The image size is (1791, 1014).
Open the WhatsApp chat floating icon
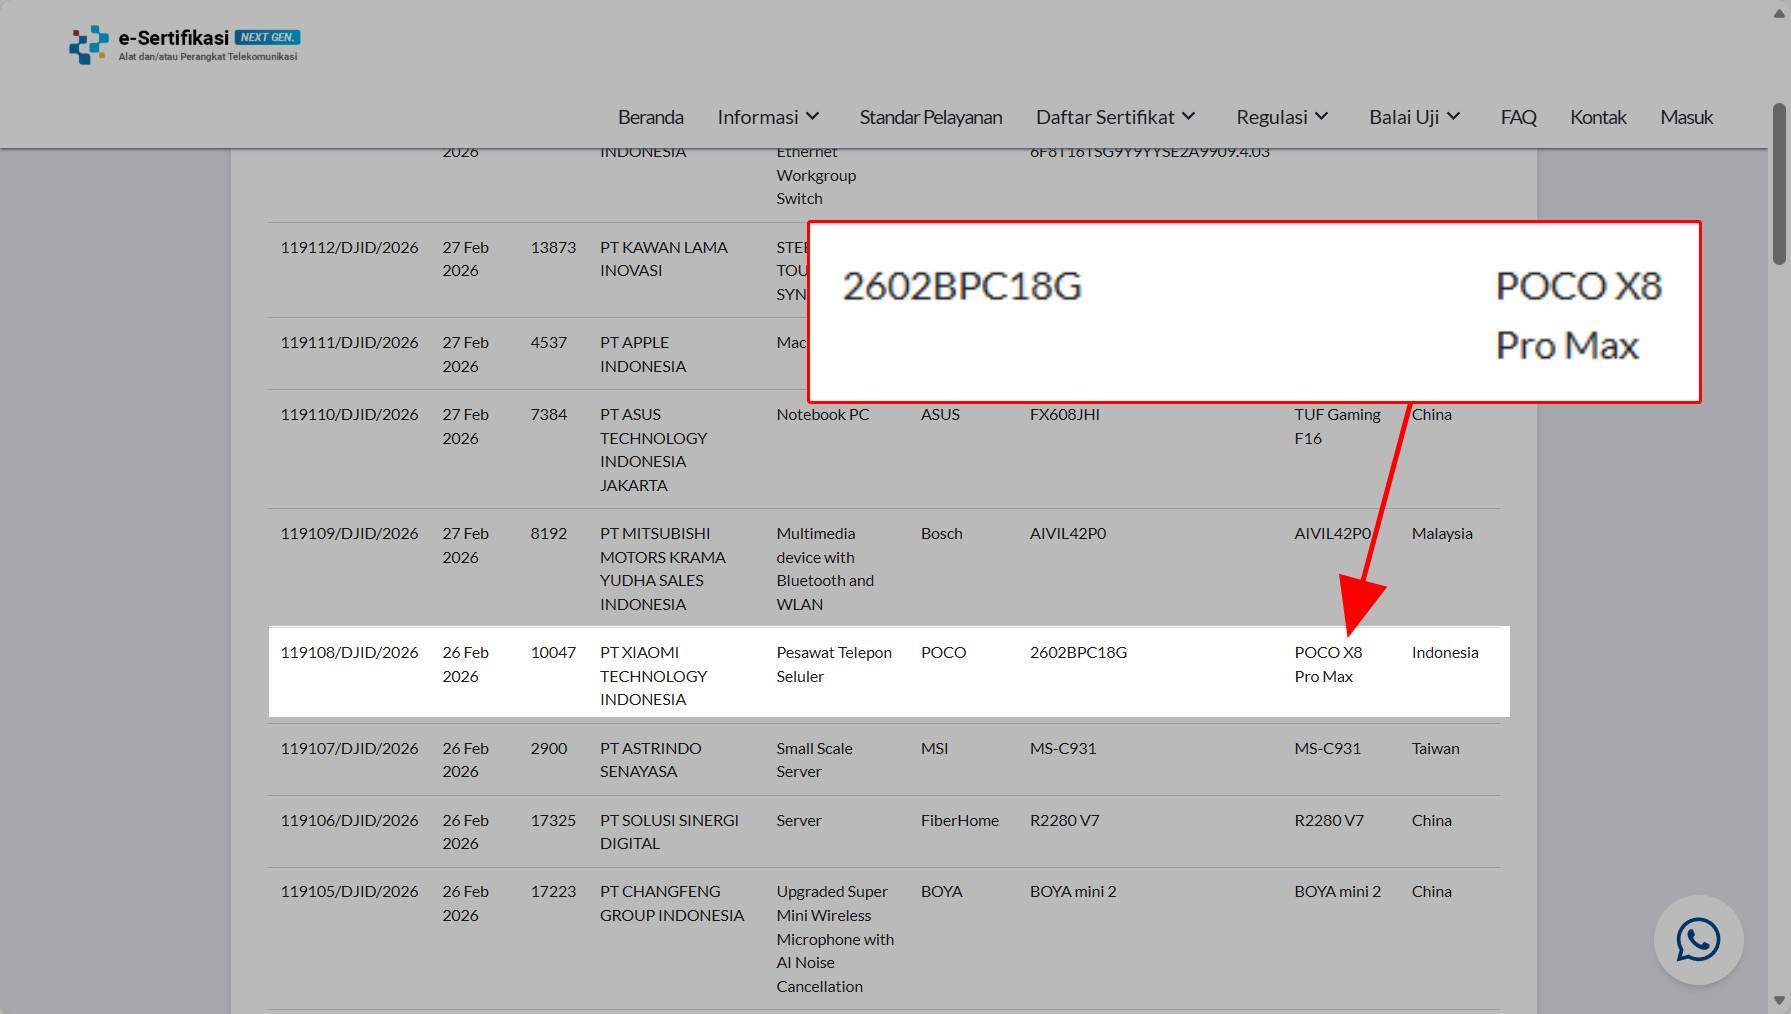[x=1698, y=940]
